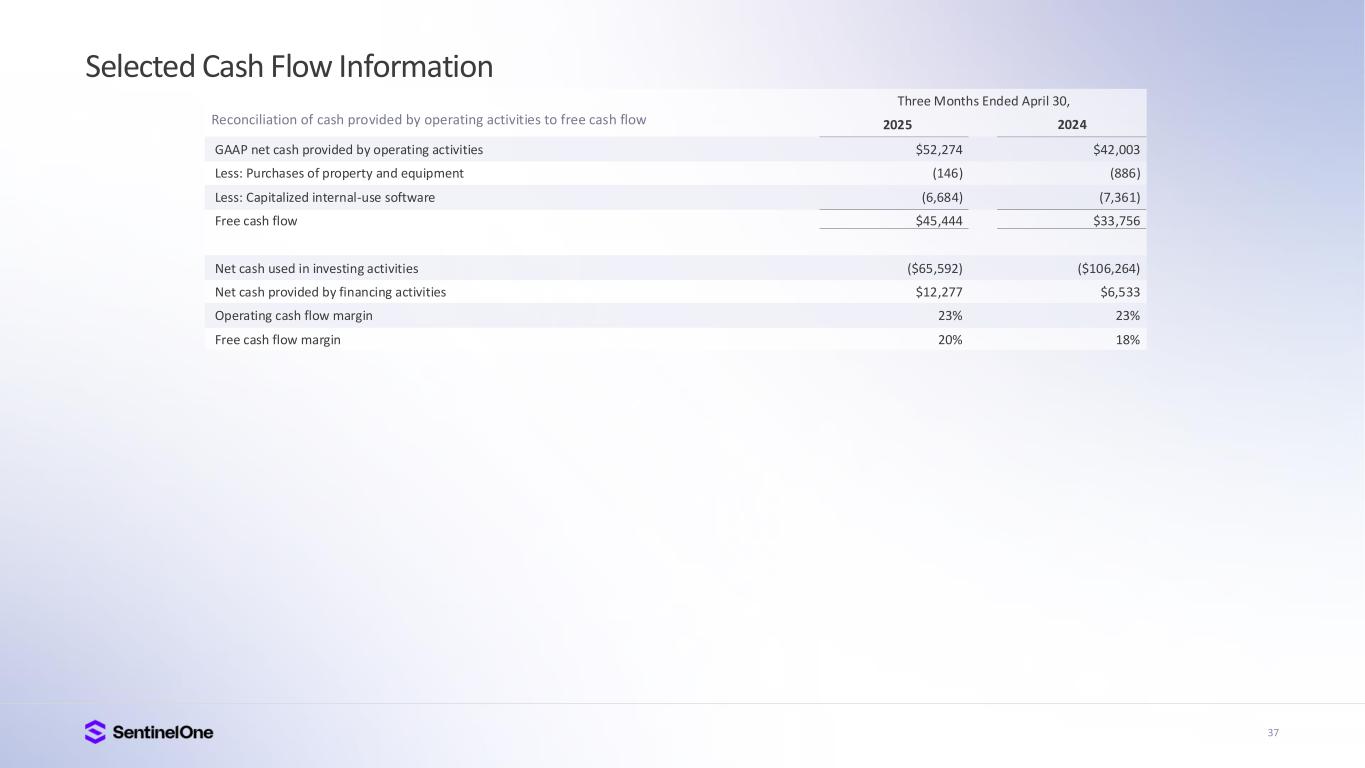Screen dimensions: 1365x768
Task: Click the Reconciliation of cash provided table heading
Action: click(x=428, y=120)
